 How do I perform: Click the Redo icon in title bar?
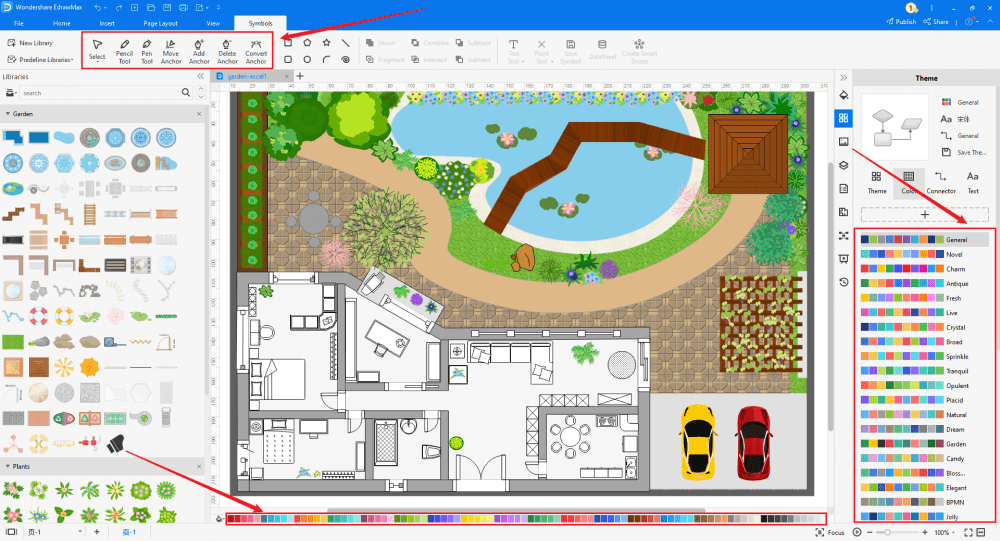pyautogui.click(x=119, y=8)
